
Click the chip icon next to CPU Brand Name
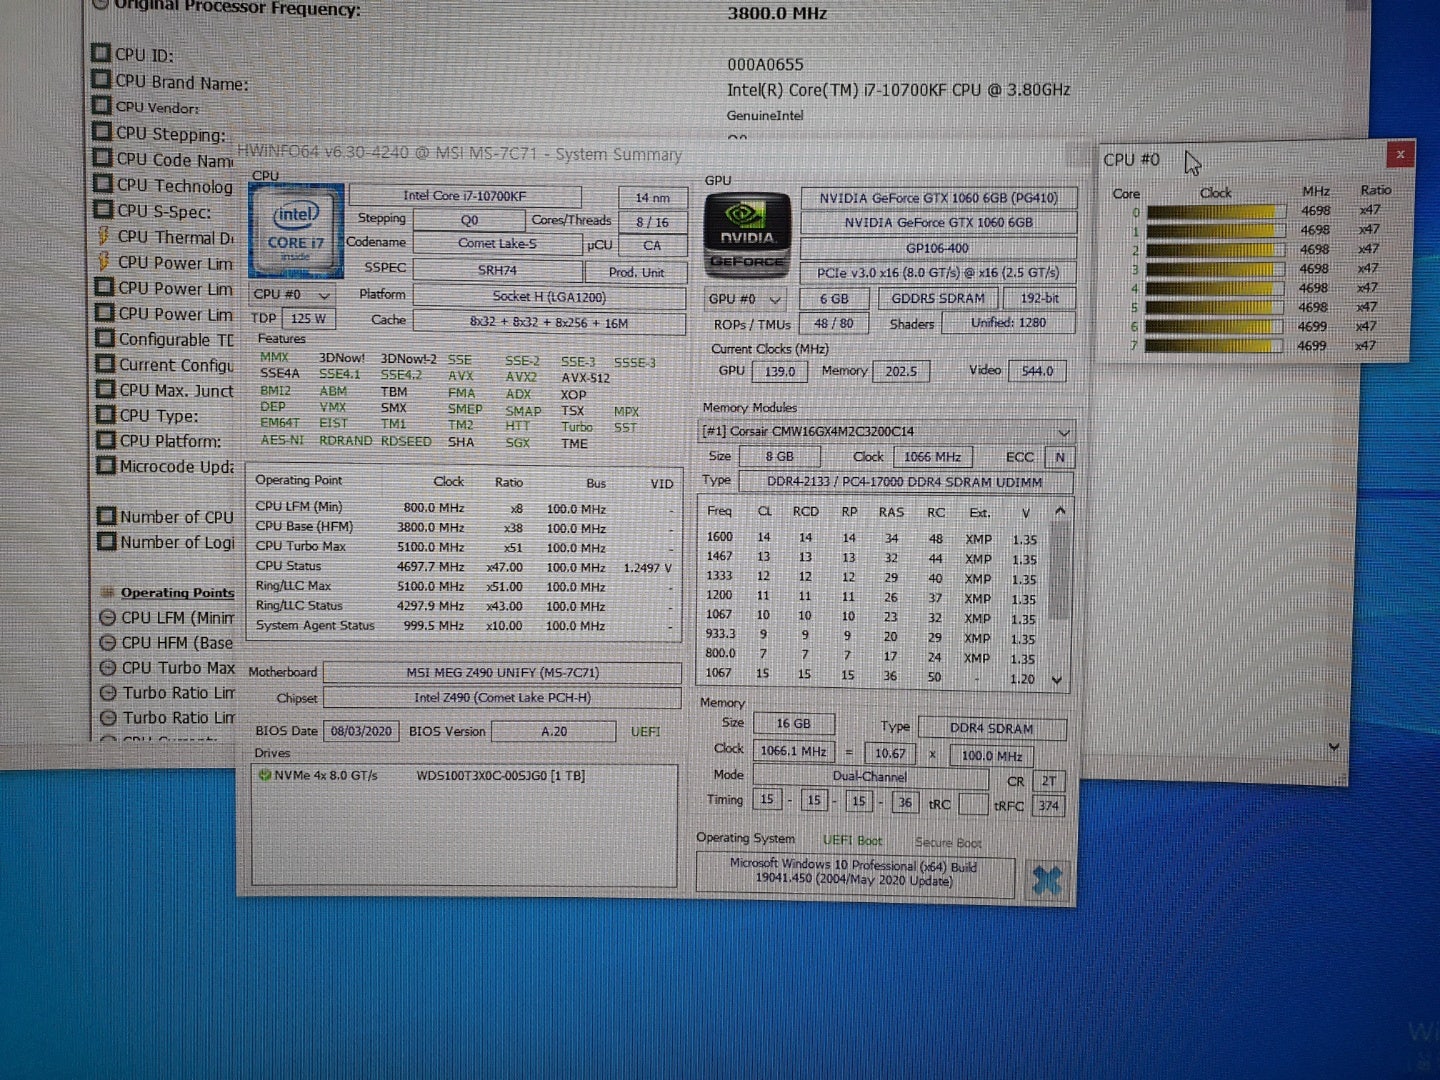coord(101,80)
